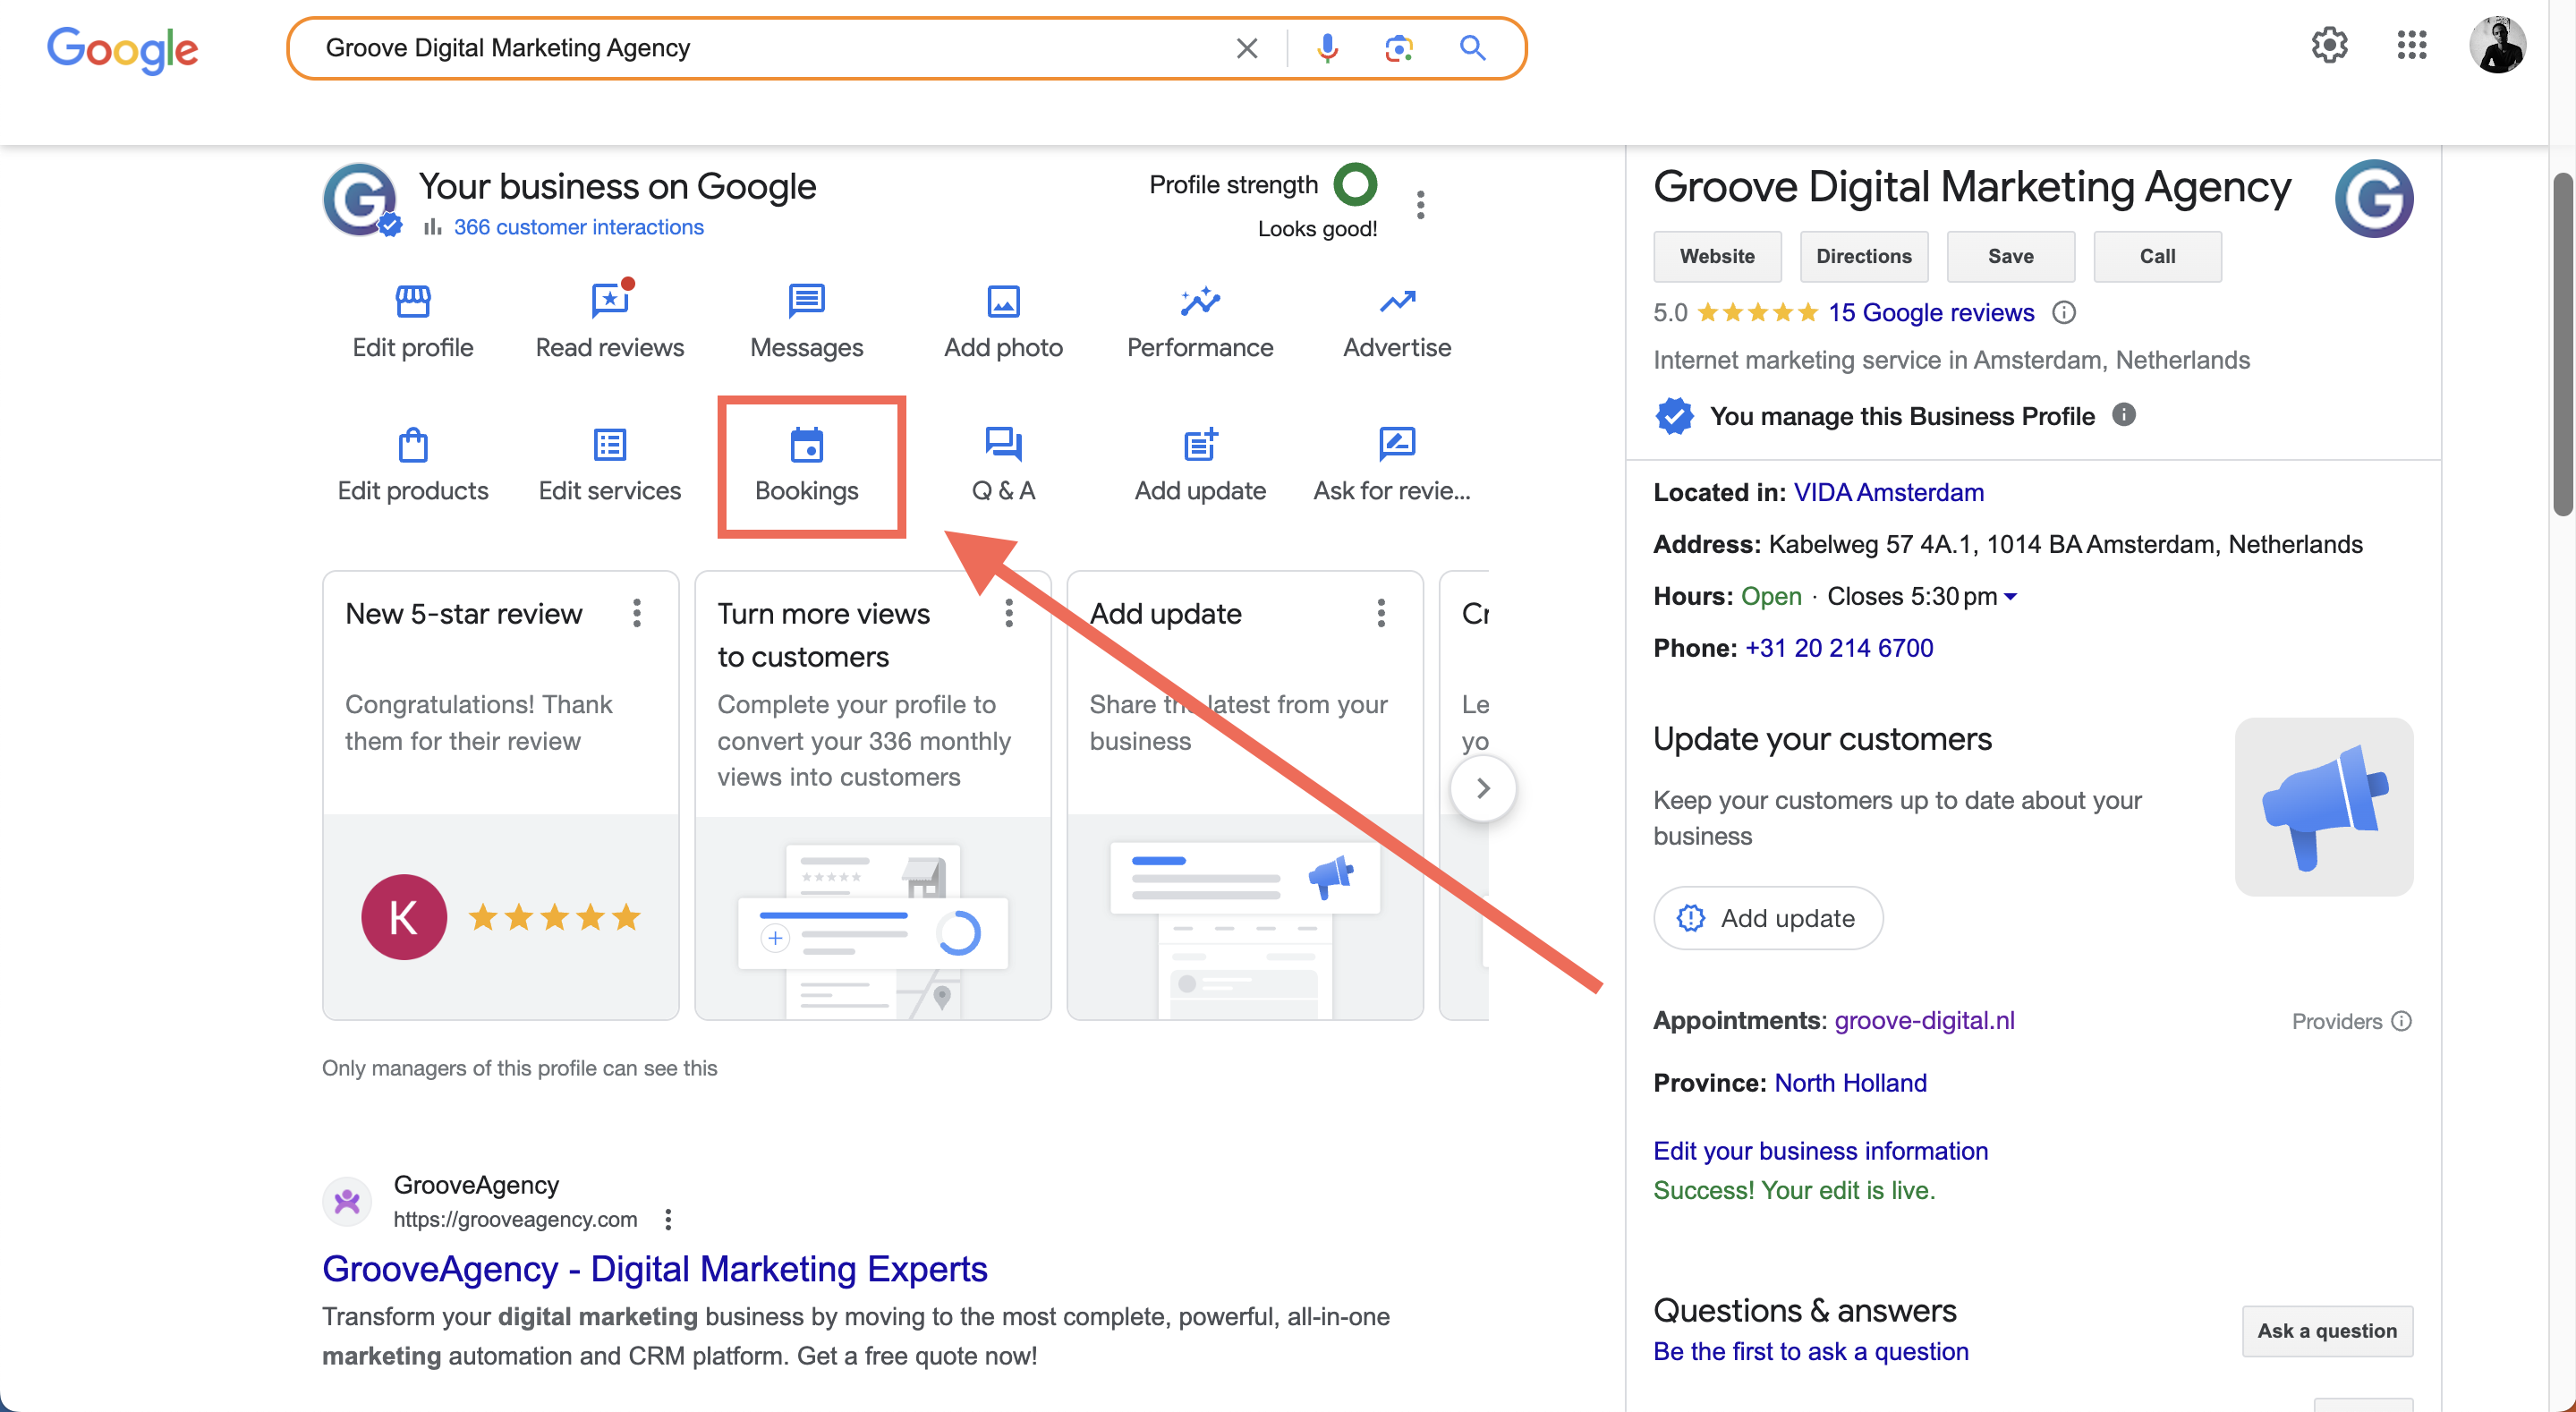Click the GrooveAgency site favicon
The width and height of the screenshot is (2576, 1412).
pos(347,1201)
